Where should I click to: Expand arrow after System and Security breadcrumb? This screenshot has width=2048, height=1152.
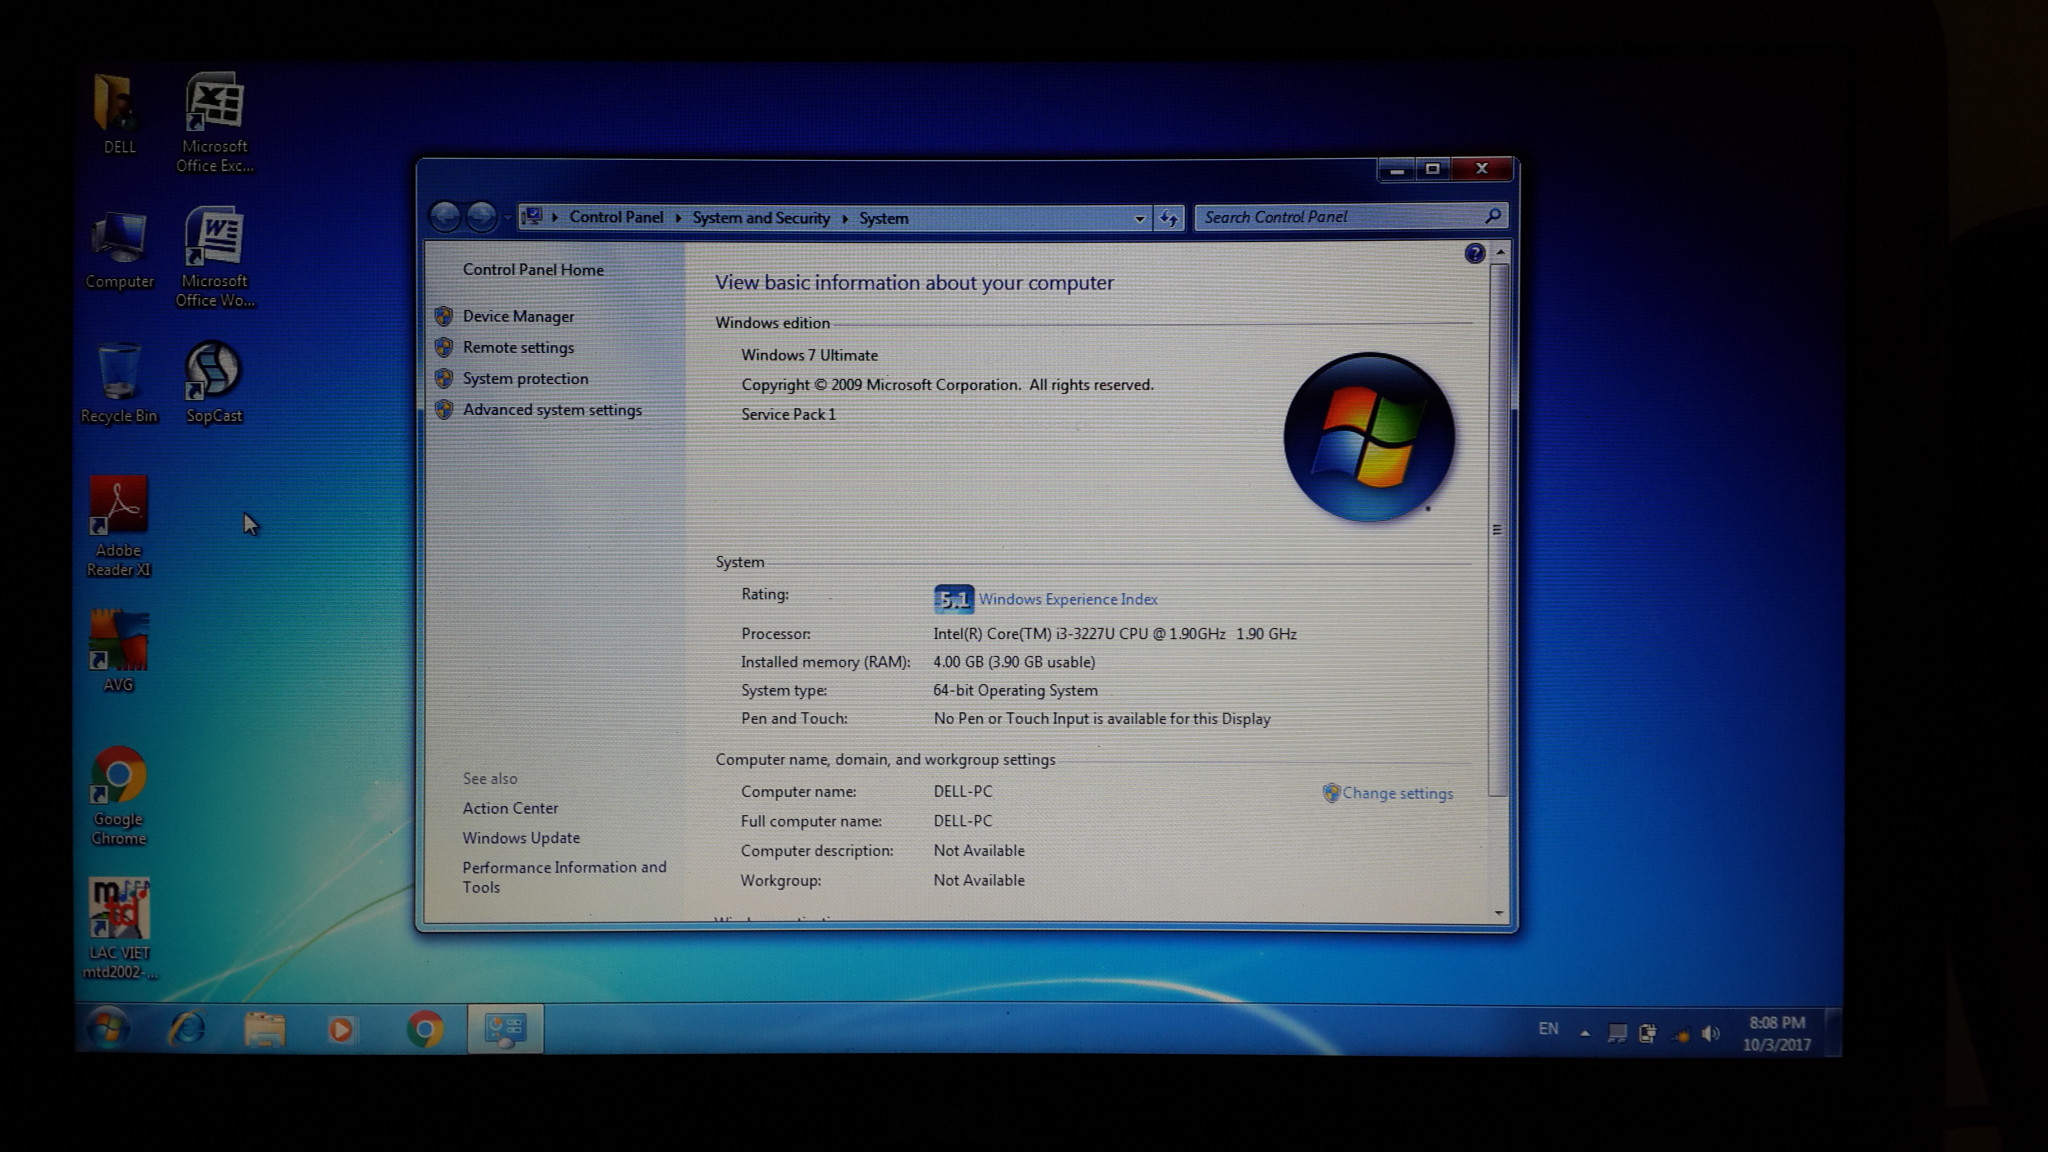[x=845, y=218]
